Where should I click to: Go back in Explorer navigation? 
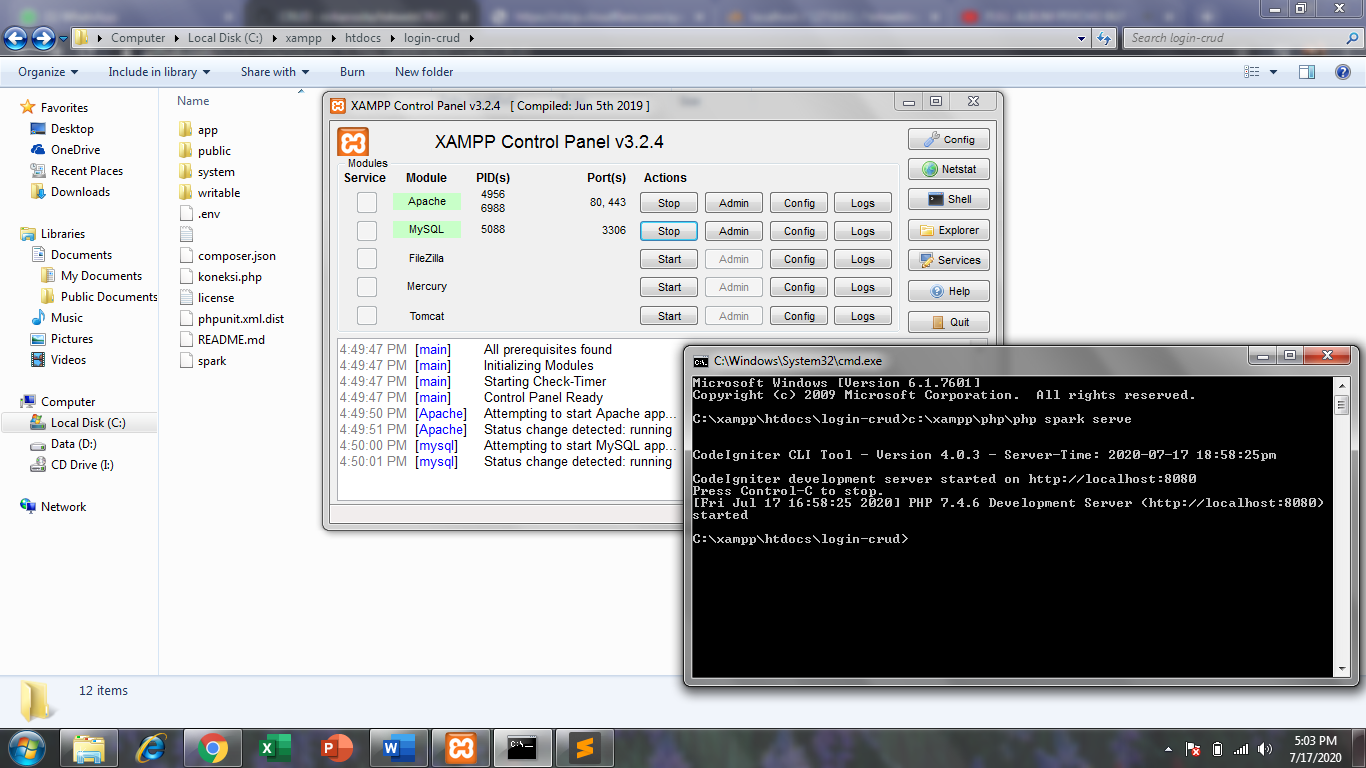point(15,38)
